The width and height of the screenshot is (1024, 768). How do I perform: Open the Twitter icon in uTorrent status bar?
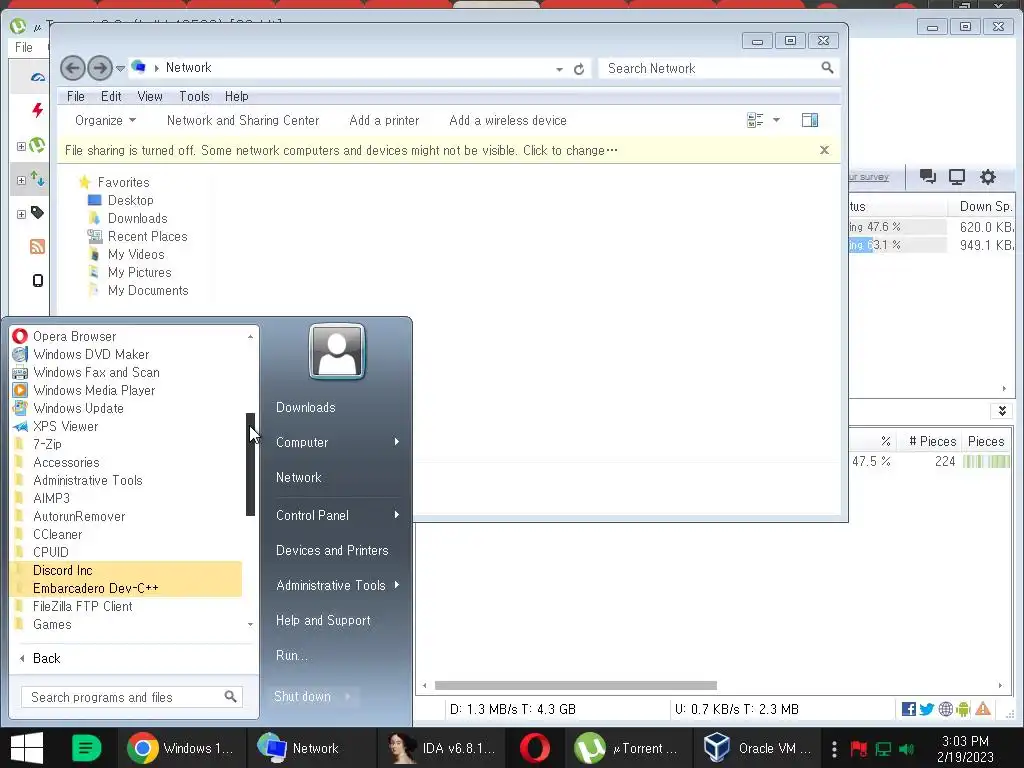click(x=926, y=709)
